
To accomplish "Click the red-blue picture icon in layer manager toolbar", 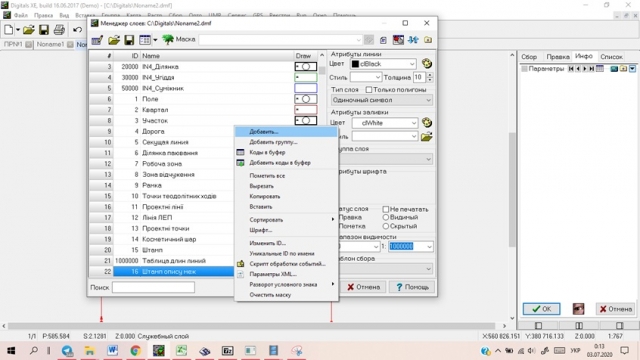I will pos(398,40).
